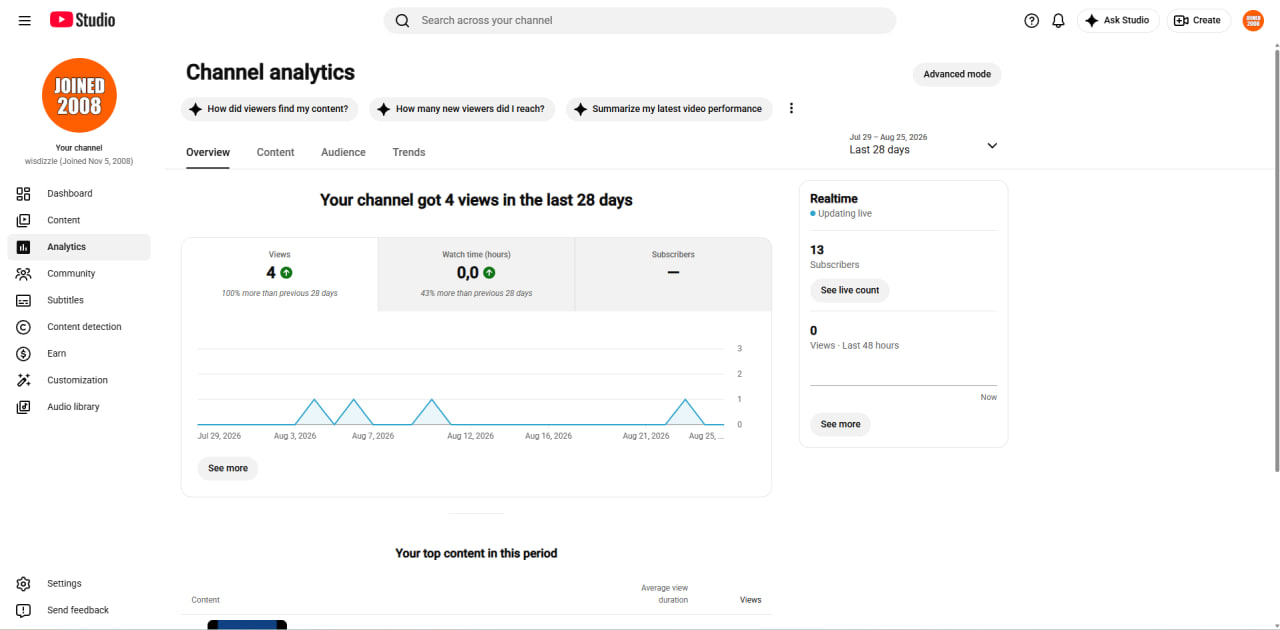Open the Help question mark icon
Viewport: 1280px width, 630px height.
tap(1032, 20)
